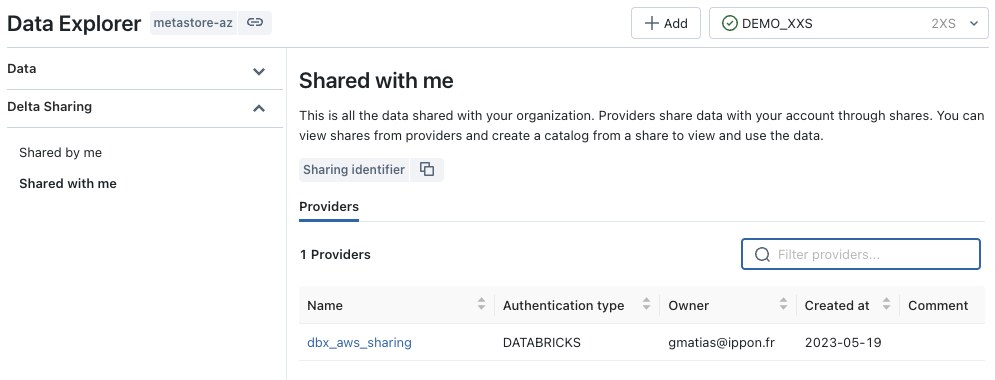
Task: Click the Shared with me heading
Action: 376,81
